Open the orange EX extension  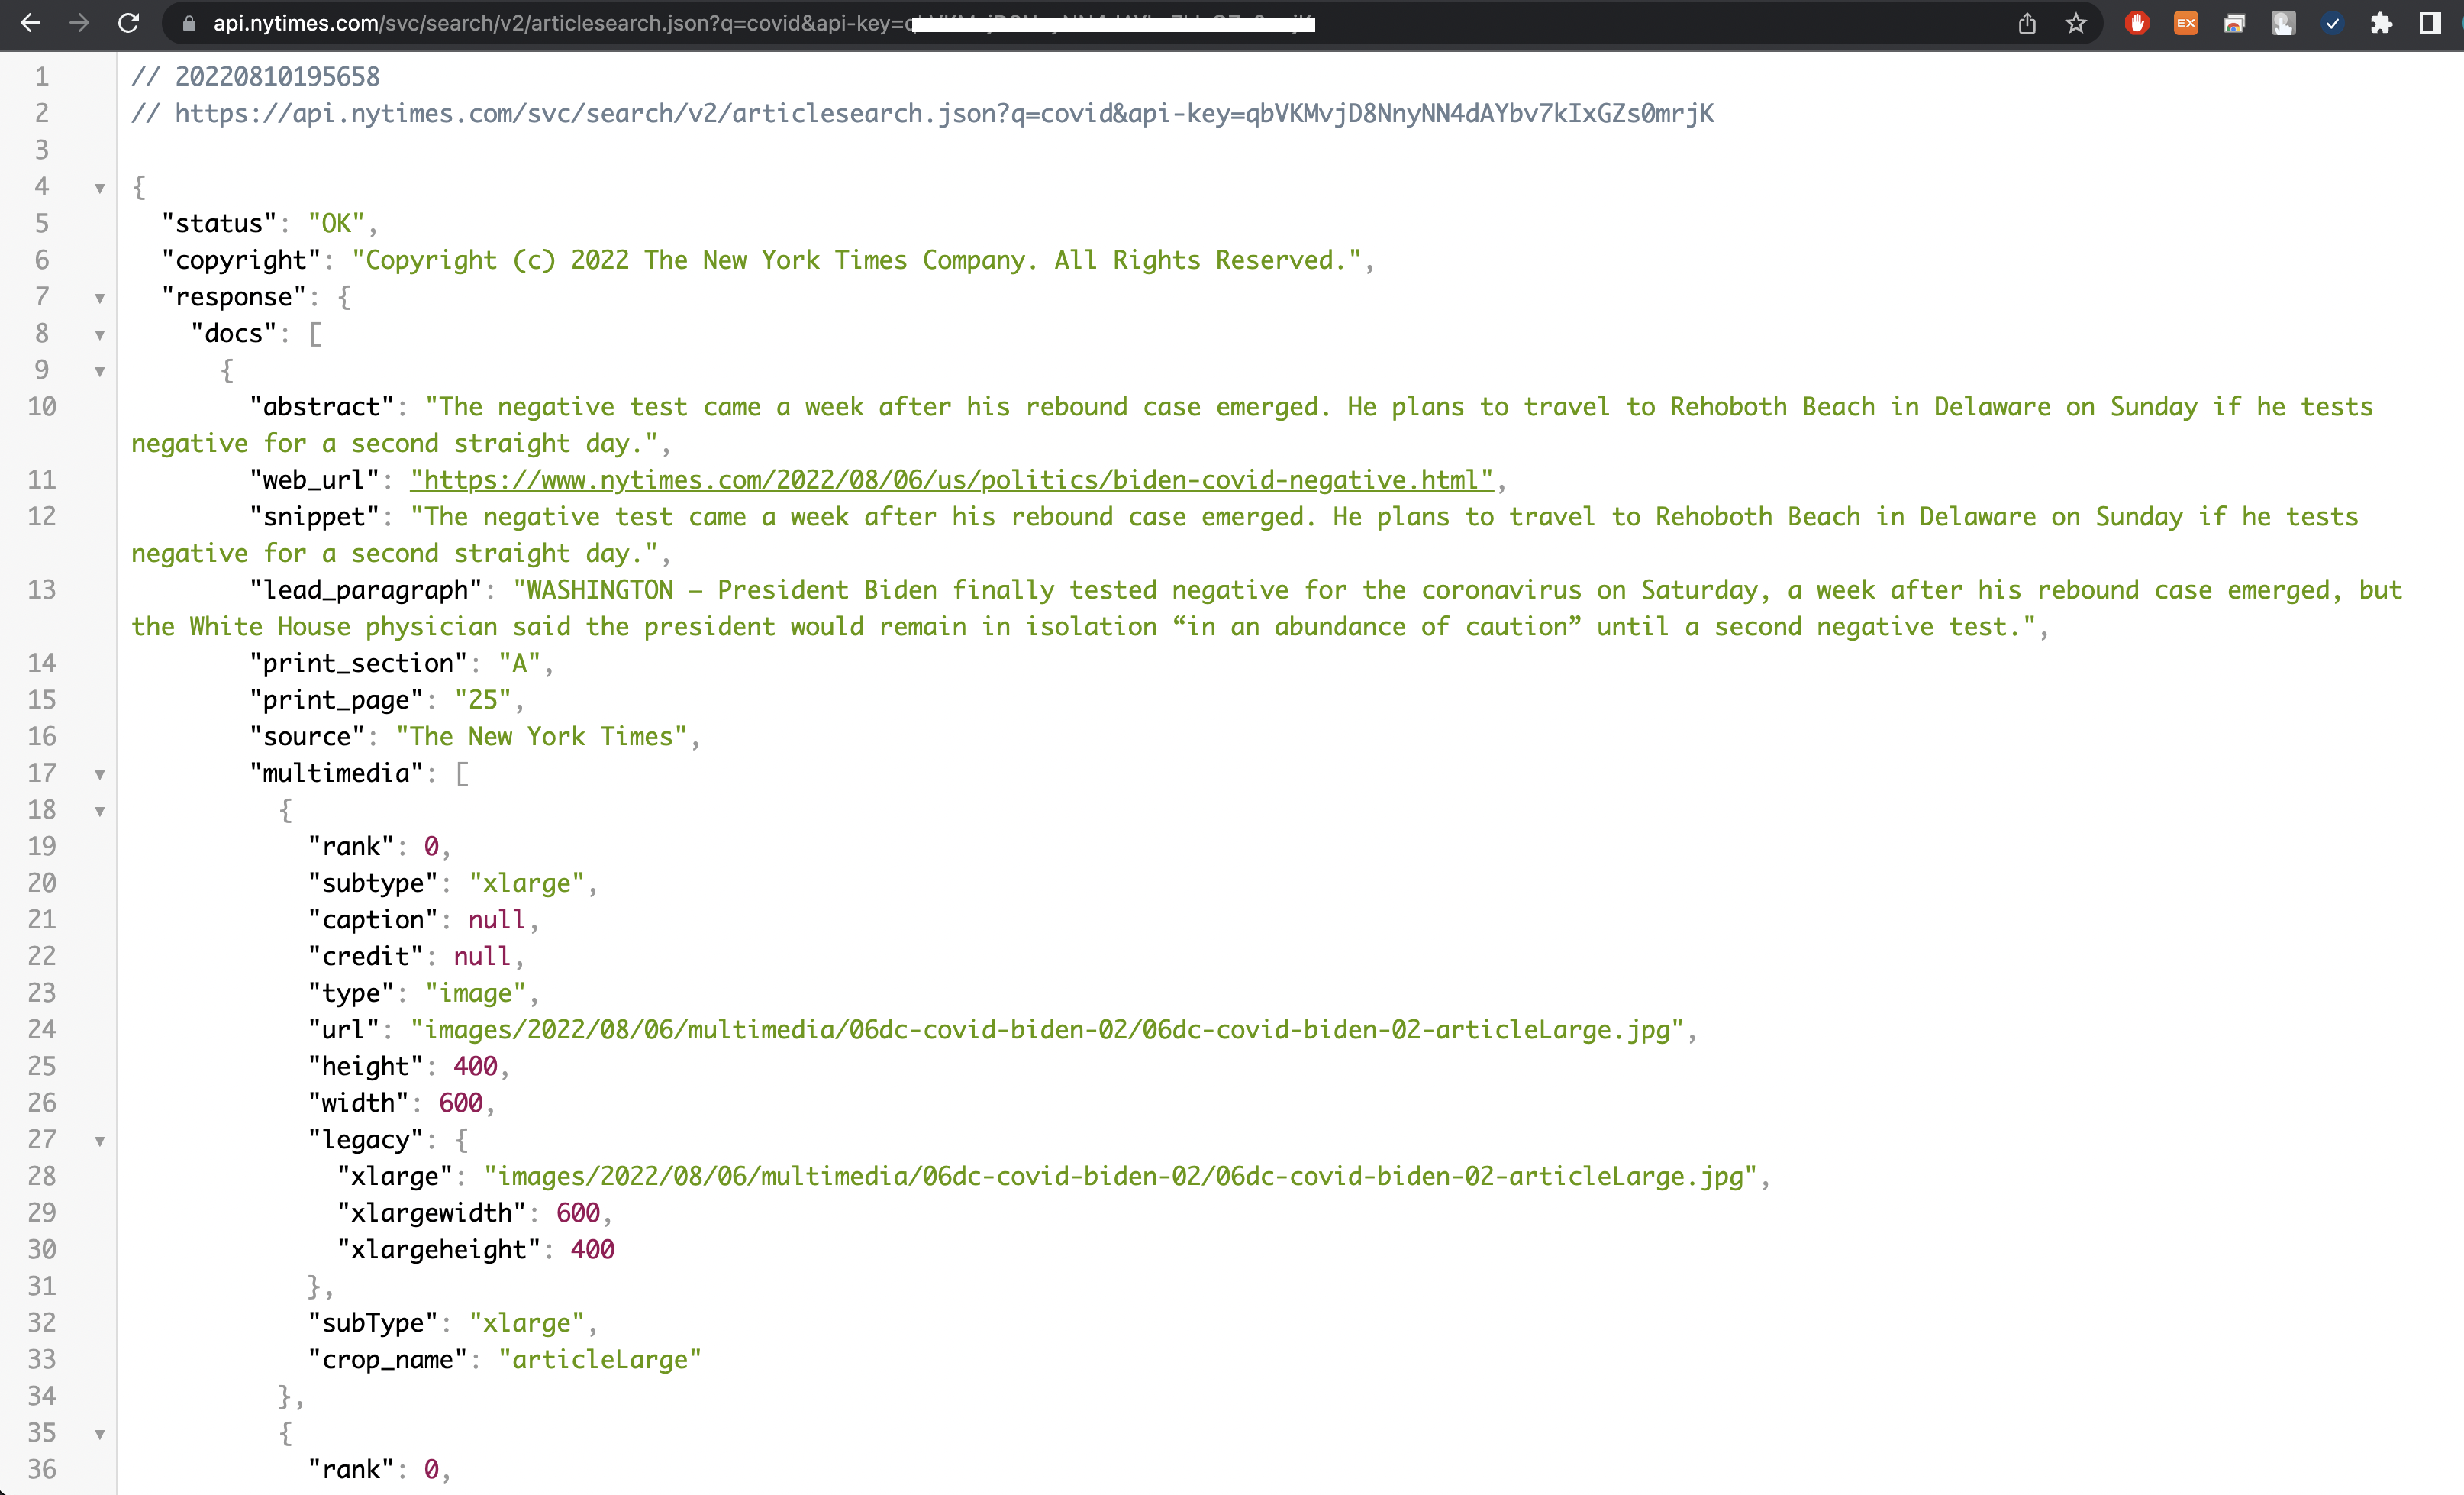[2186, 23]
